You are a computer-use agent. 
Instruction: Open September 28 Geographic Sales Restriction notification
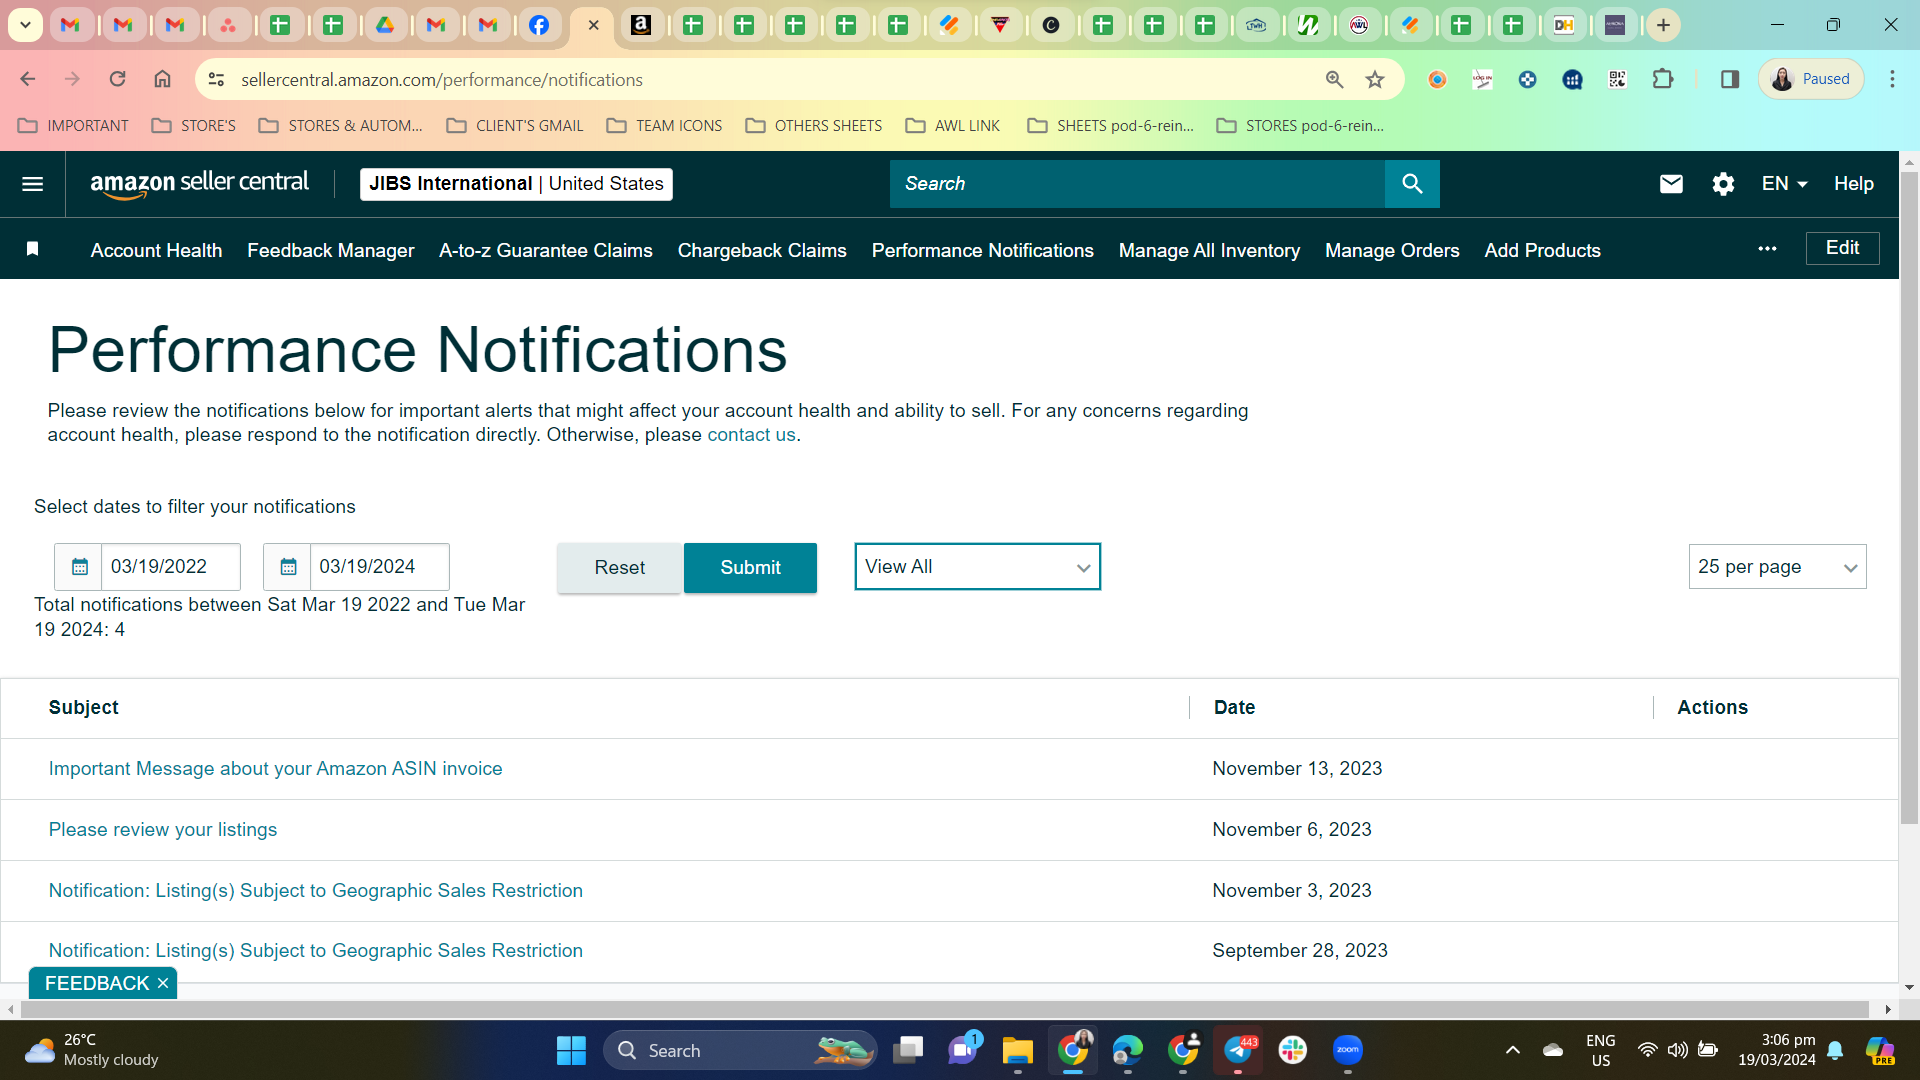(x=316, y=951)
